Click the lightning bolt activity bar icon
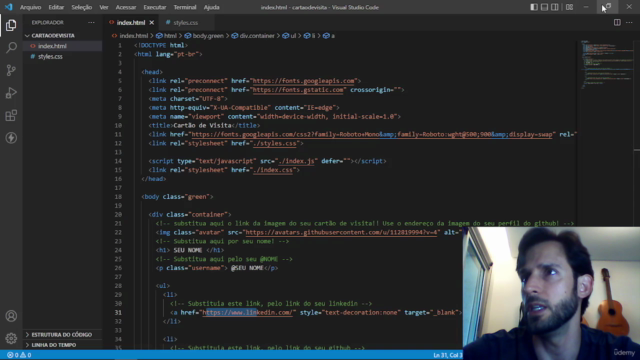Screen dimensions: 640x360 tap(11, 138)
